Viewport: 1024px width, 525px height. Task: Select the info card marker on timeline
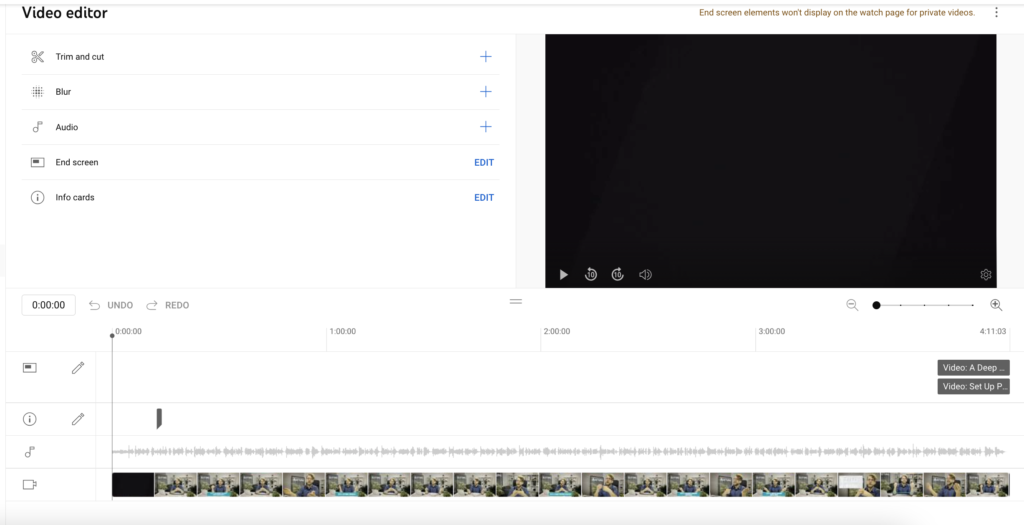click(x=159, y=418)
